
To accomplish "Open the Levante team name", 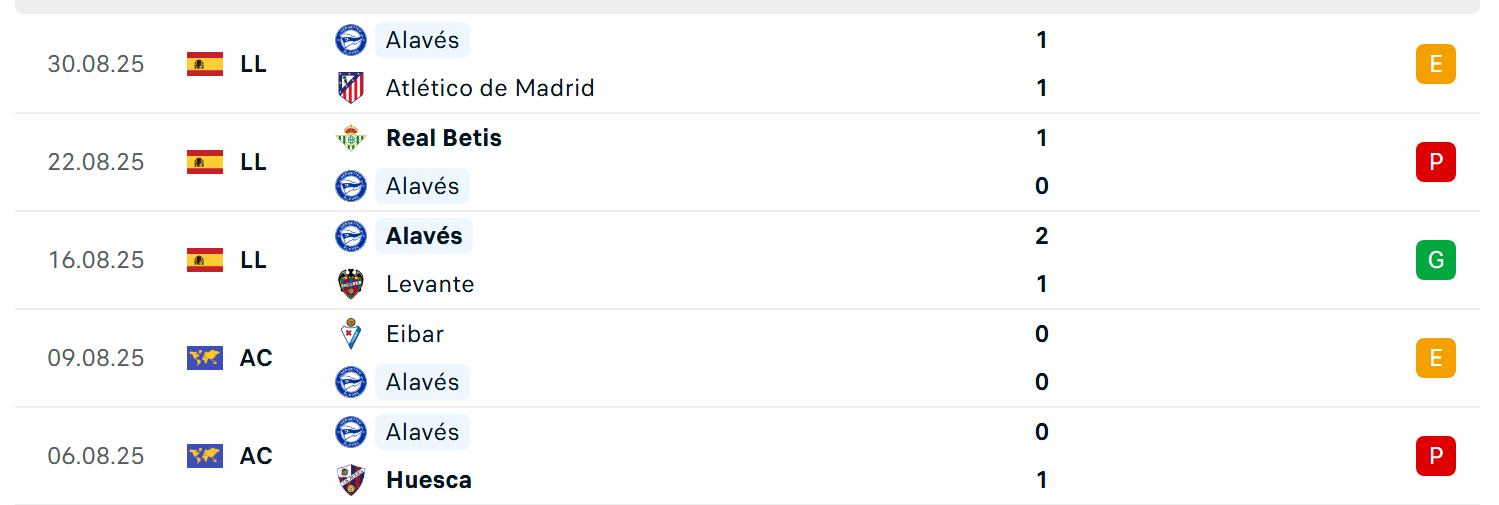I will click(430, 284).
